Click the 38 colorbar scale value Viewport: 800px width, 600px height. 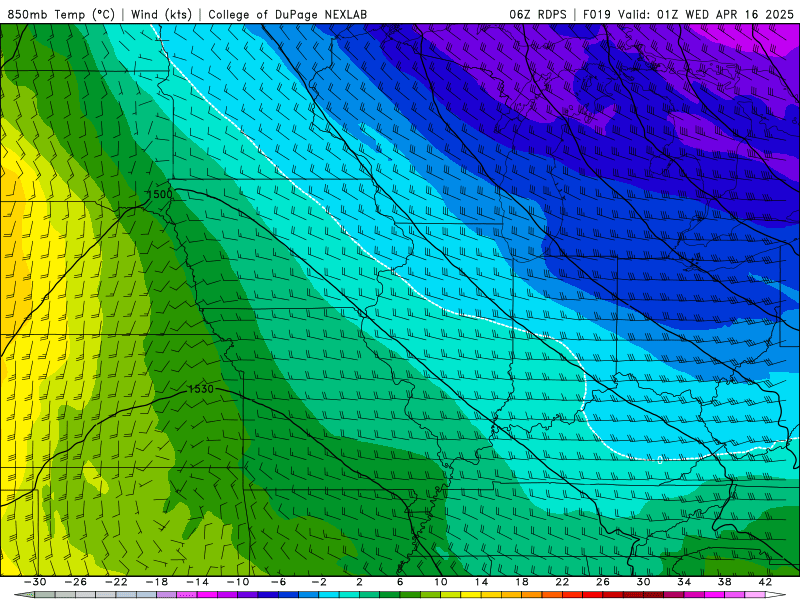pos(724,582)
